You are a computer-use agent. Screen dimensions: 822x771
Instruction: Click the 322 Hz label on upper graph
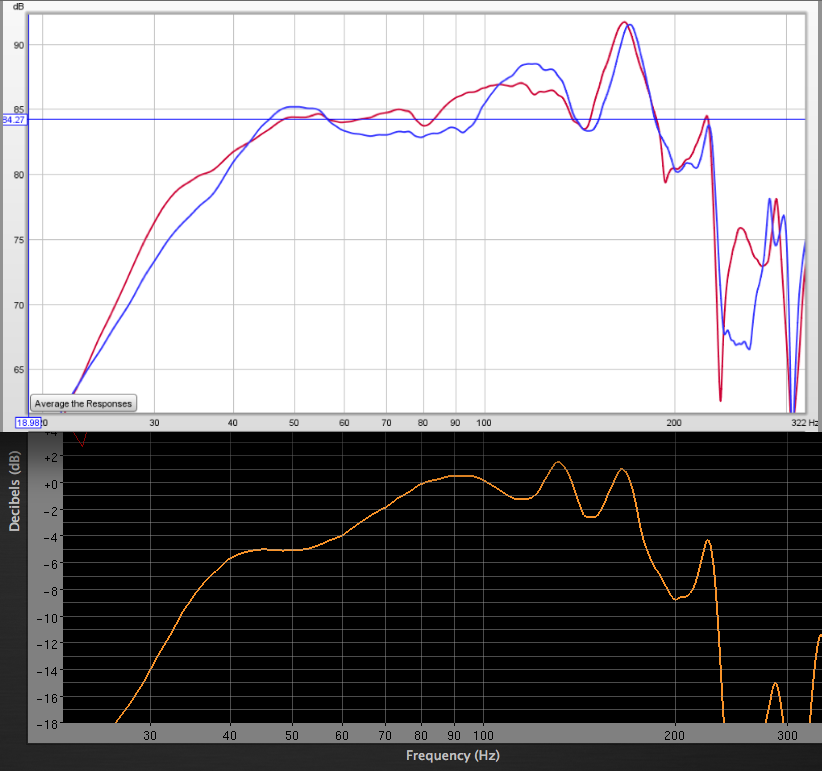(804, 422)
